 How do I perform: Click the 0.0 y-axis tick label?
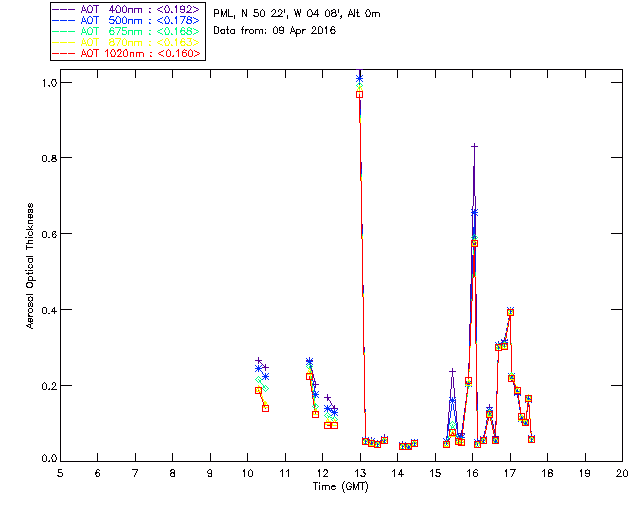pos(49,459)
